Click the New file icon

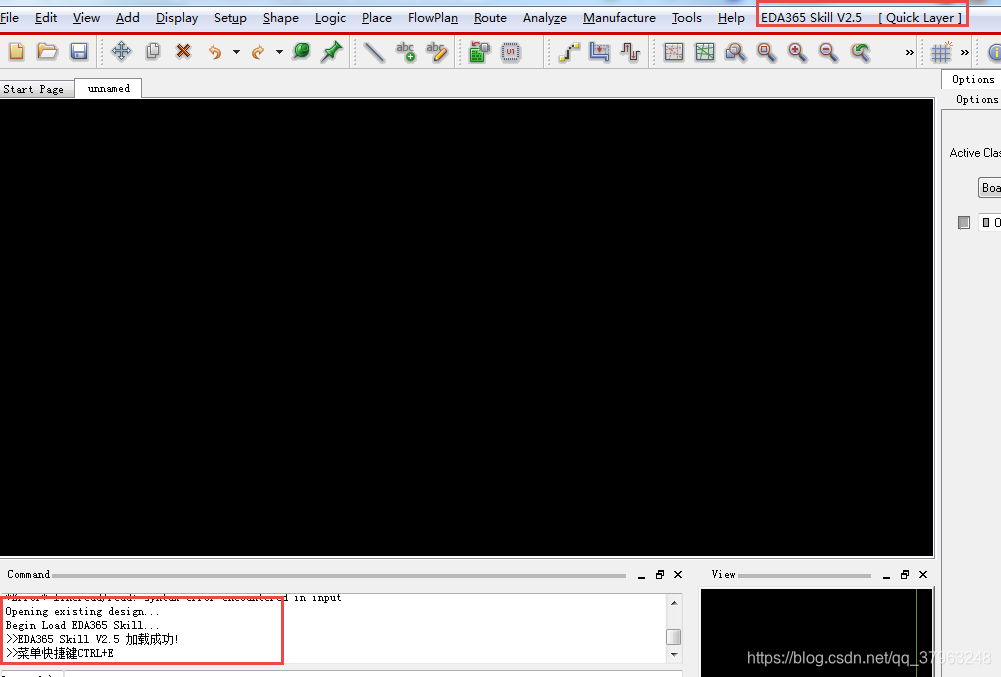pos(17,52)
